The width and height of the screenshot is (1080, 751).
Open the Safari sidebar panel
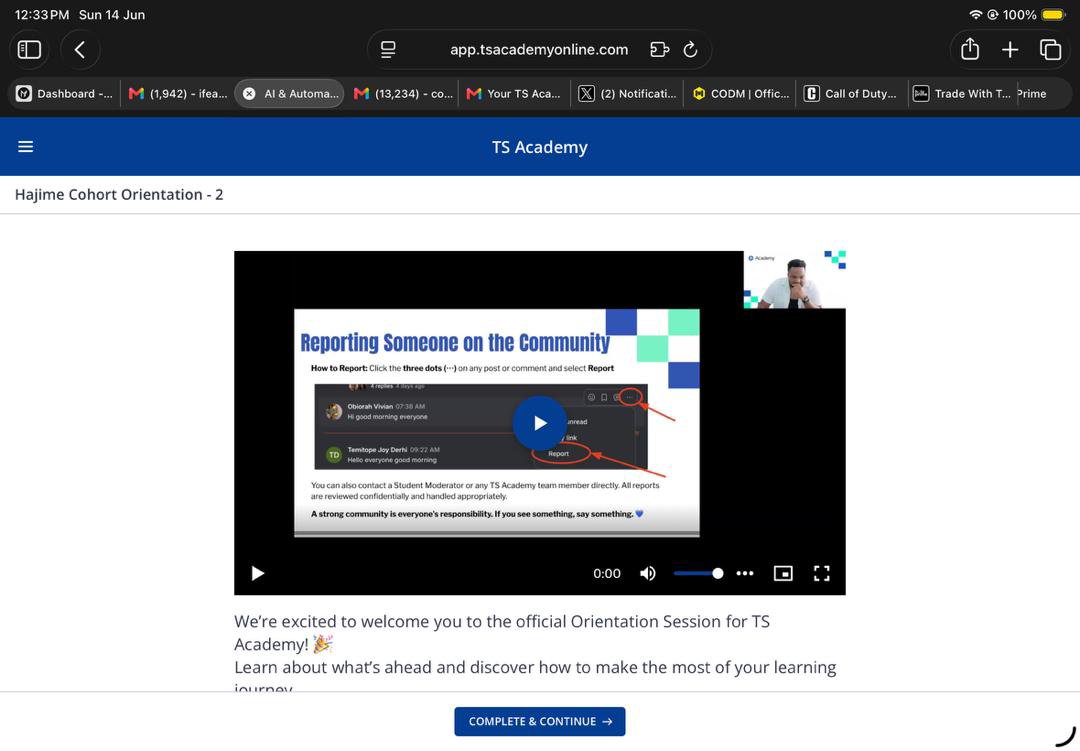(29, 50)
